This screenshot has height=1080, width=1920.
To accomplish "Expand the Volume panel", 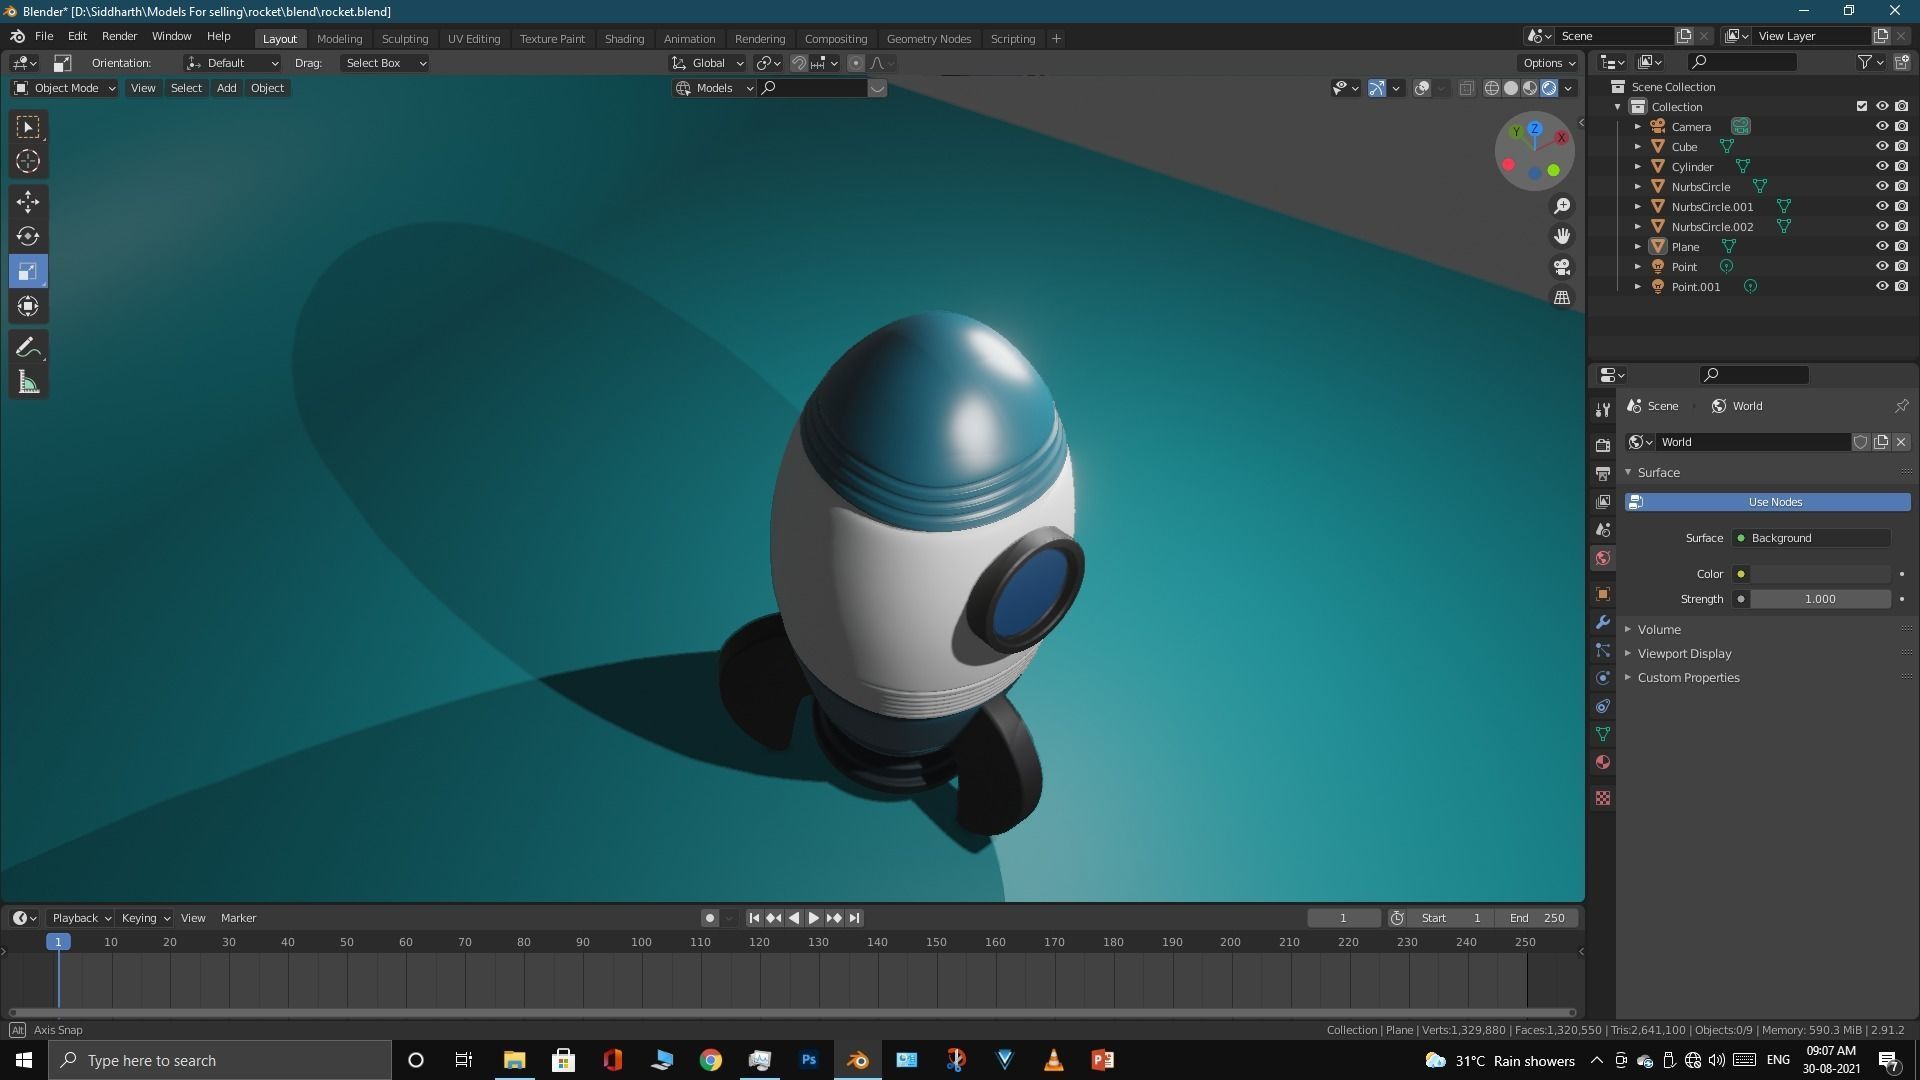I will tap(1659, 629).
